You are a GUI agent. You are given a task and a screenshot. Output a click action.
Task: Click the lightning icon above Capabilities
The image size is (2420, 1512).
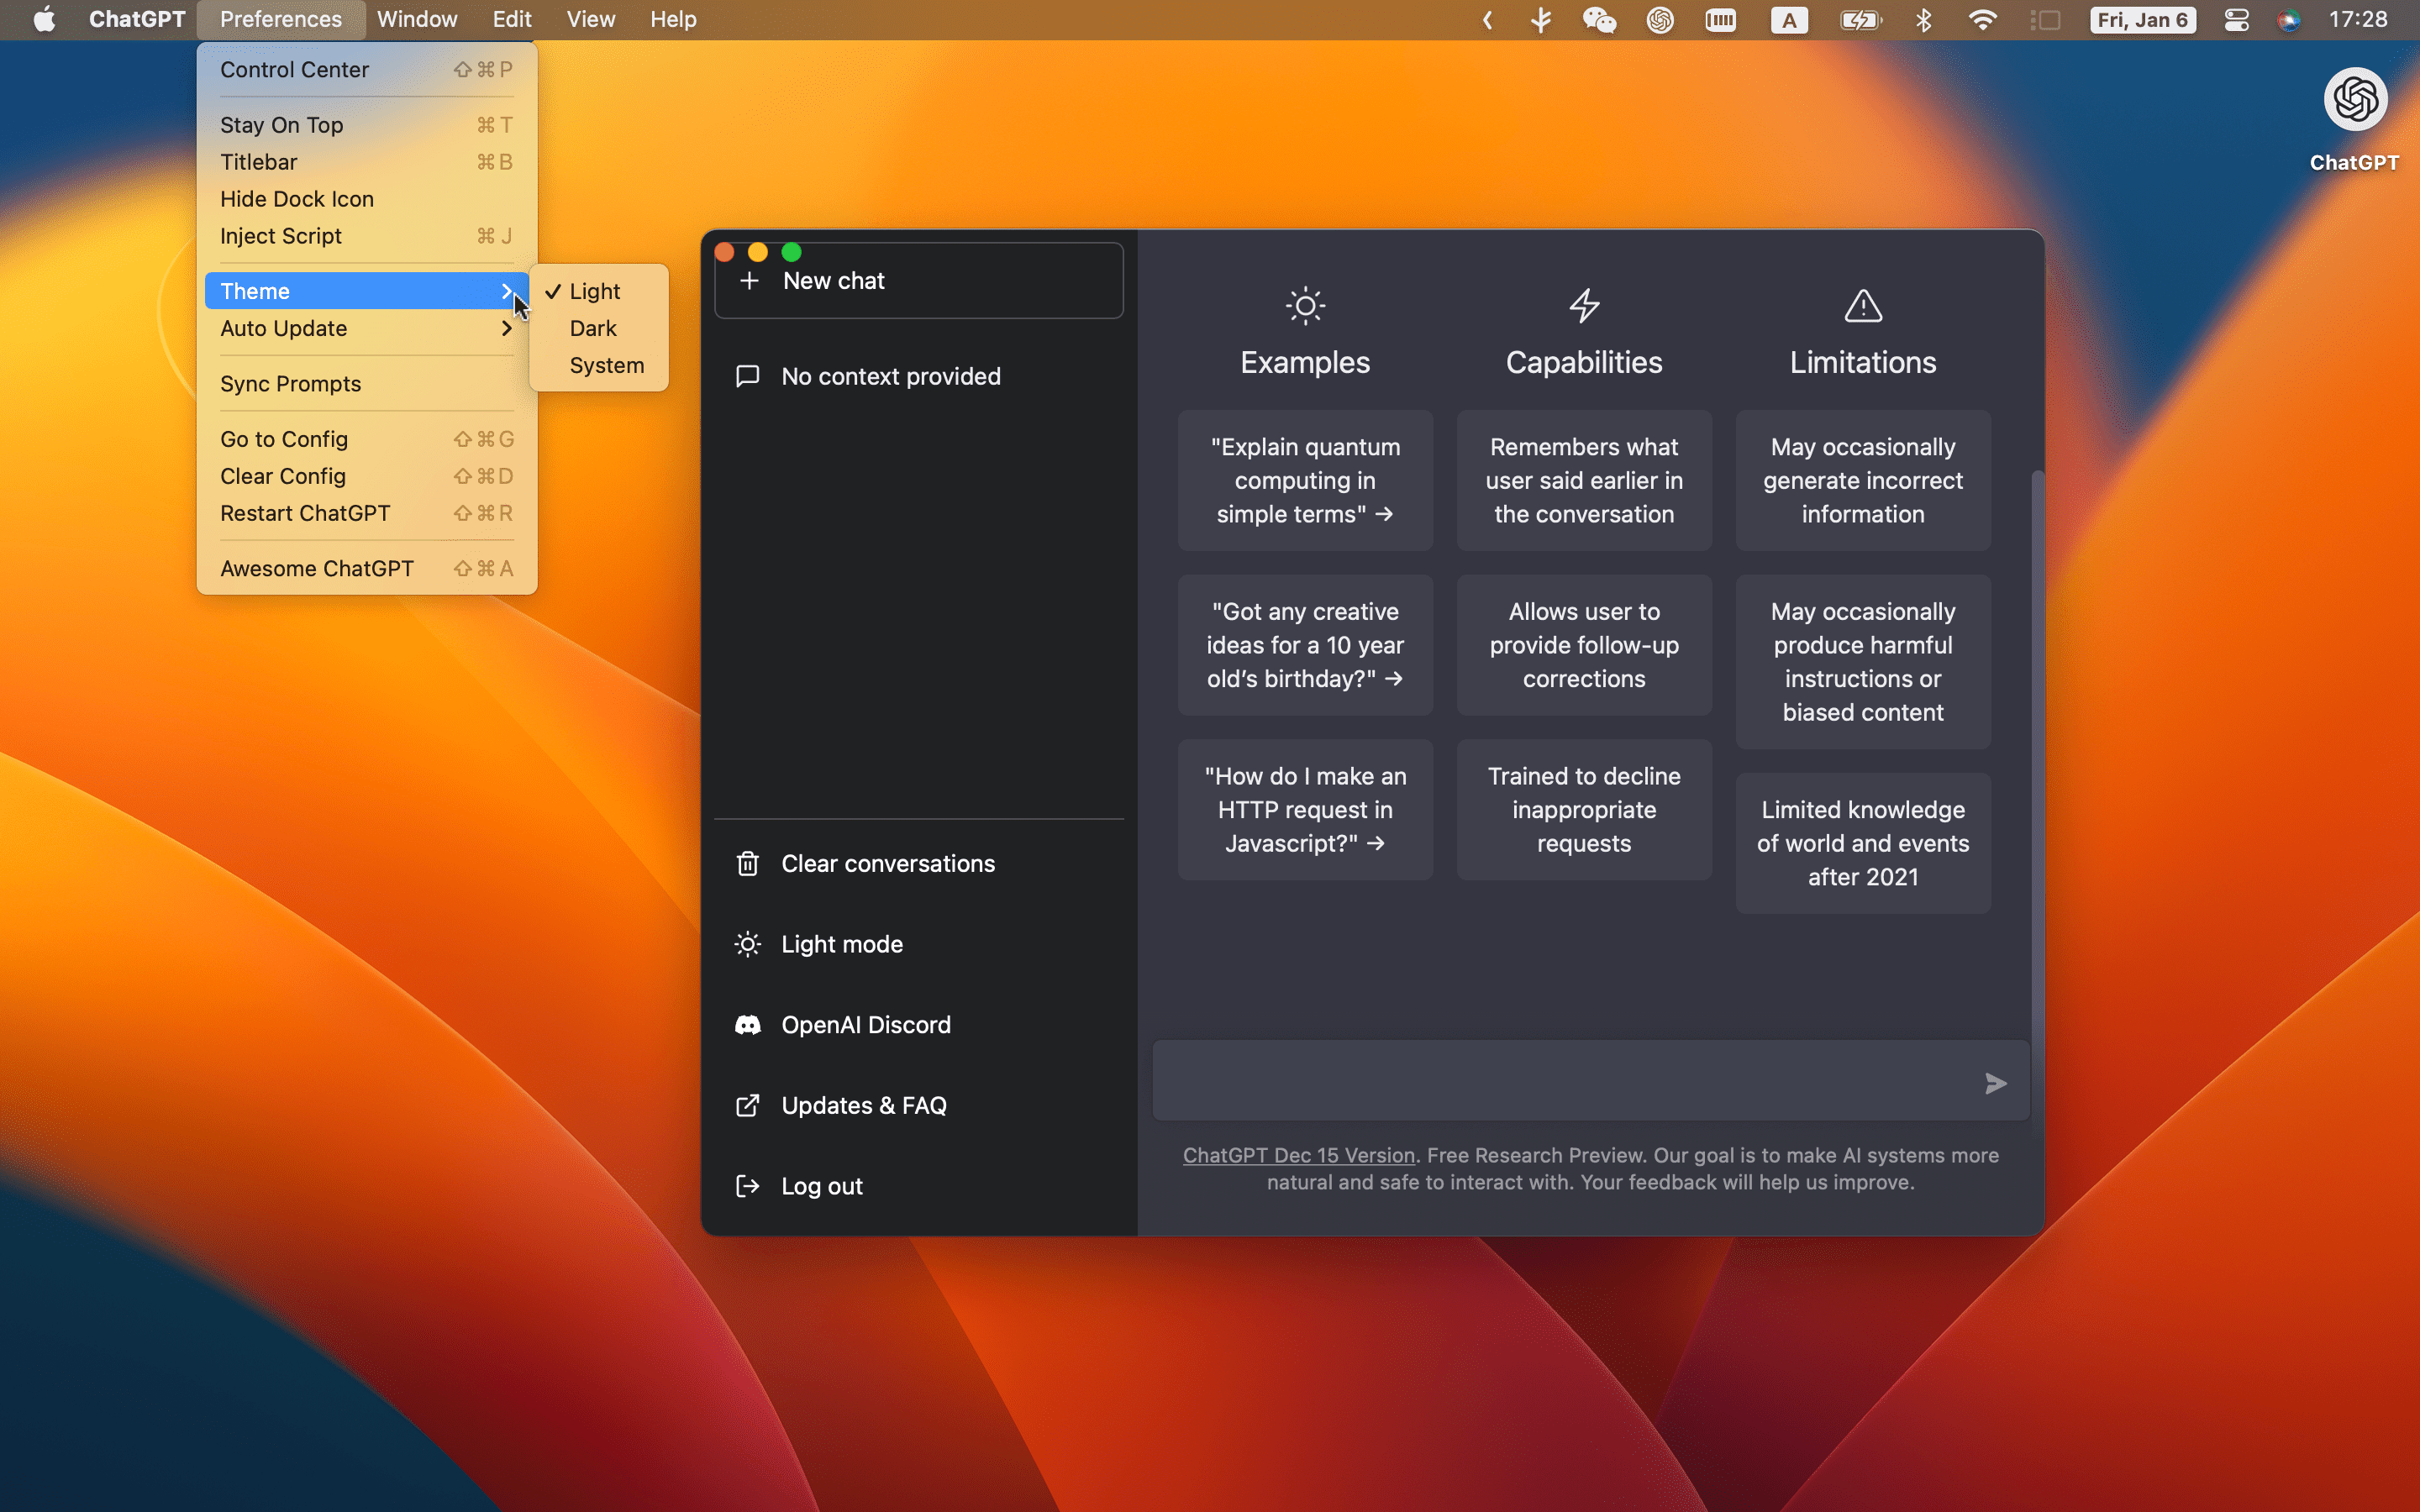(1583, 305)
